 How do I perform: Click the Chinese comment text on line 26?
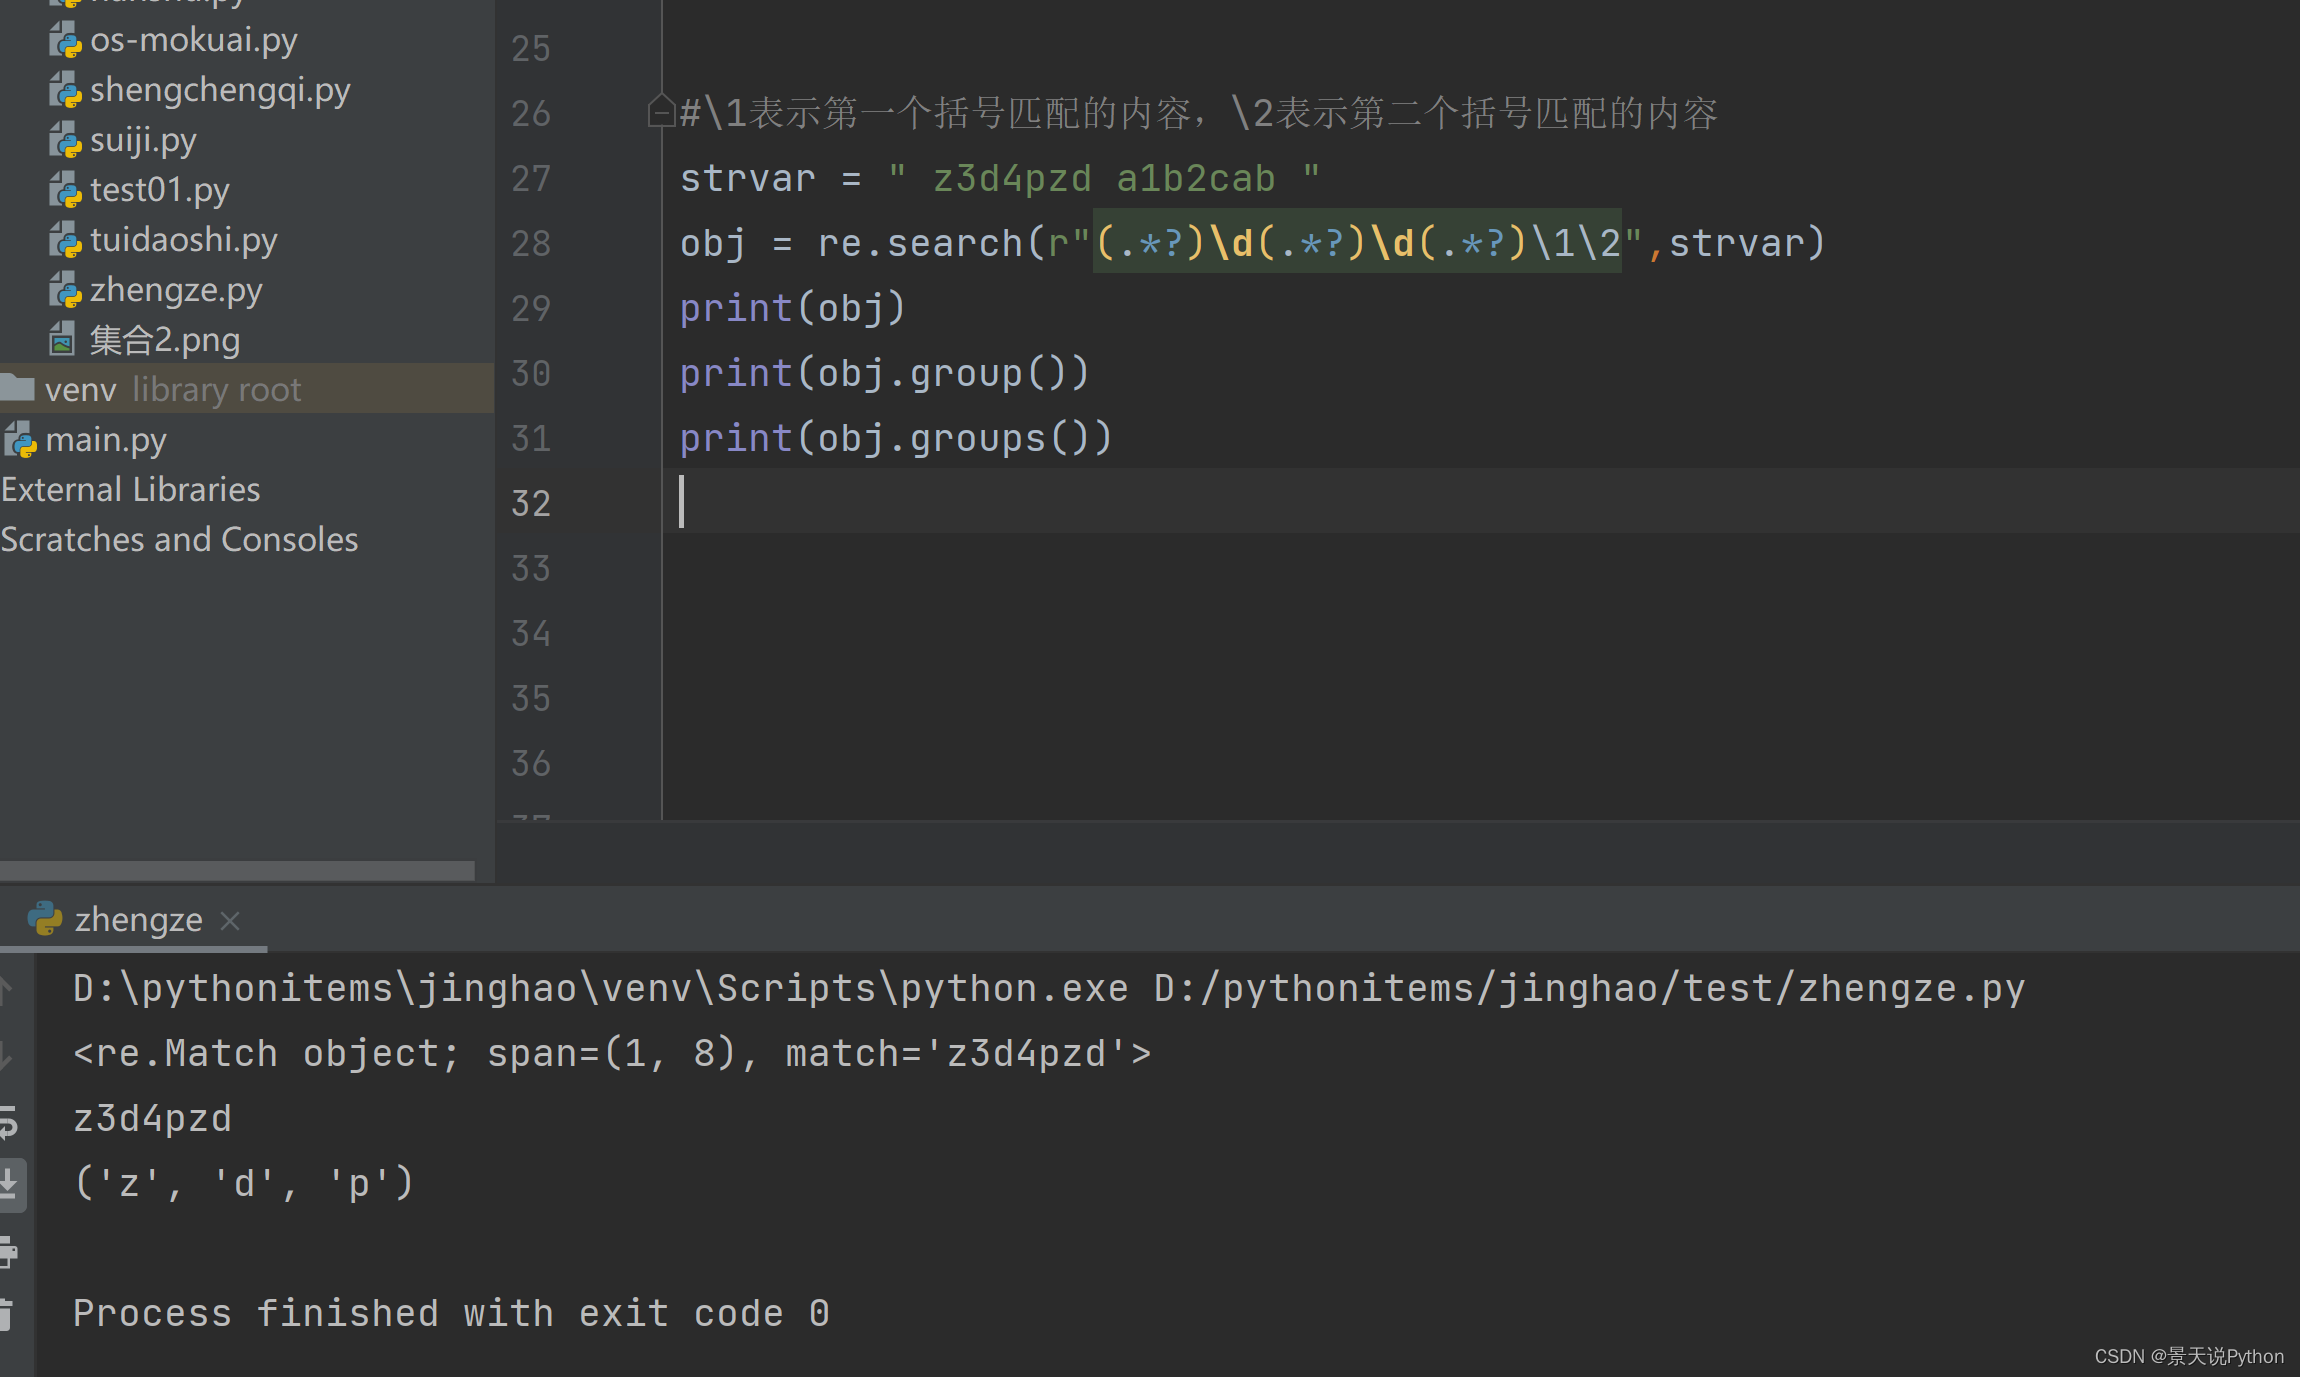1199,113
